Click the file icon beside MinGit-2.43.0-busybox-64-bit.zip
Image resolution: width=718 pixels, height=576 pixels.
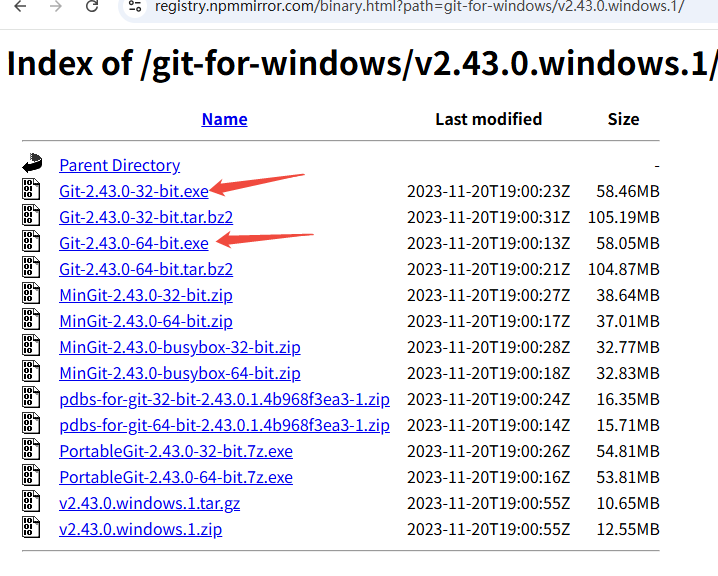(x=31, y=372)
